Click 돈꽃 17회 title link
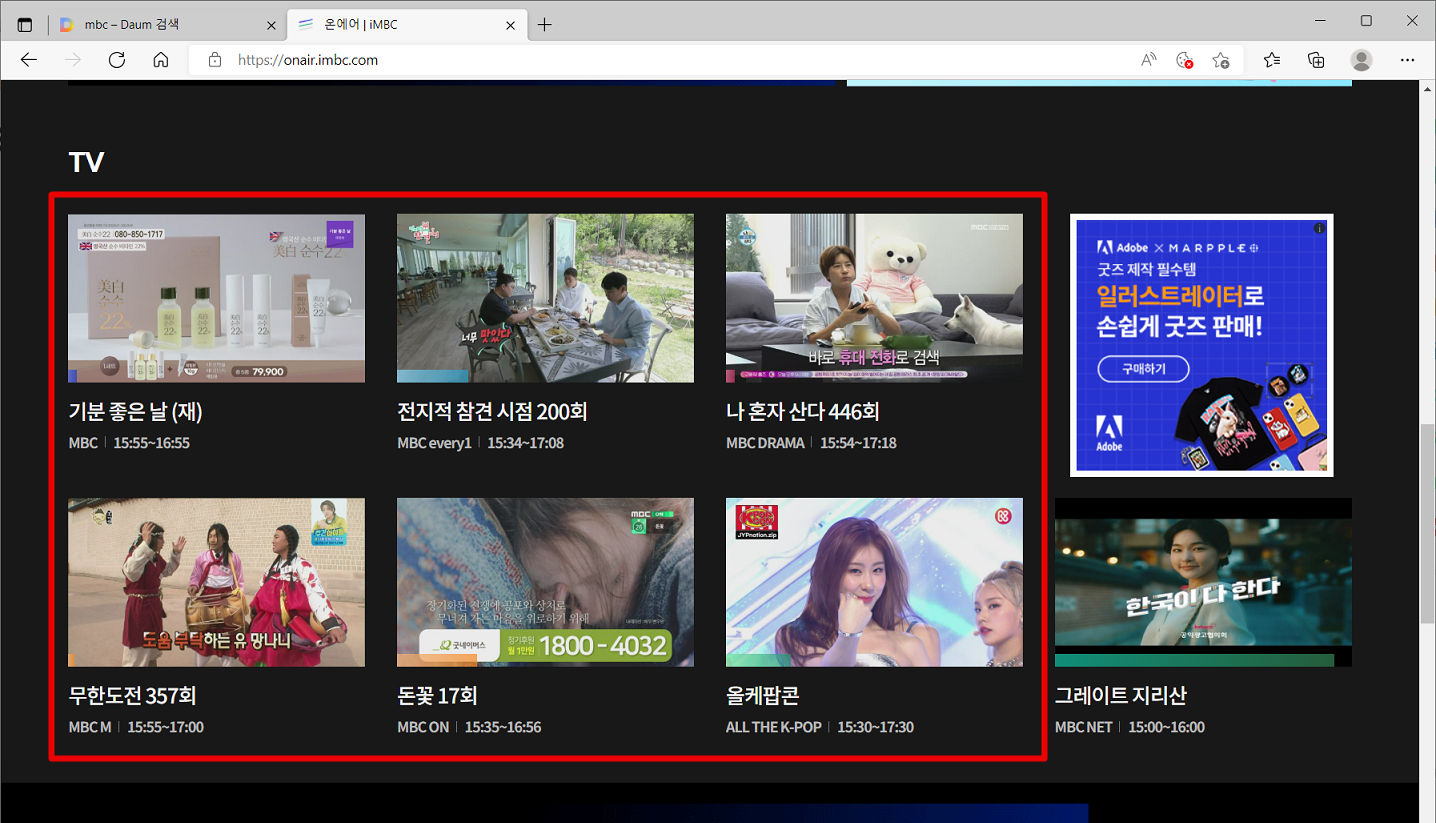The height and width of the screenshot is (823, 1436). [x=437, y=696]
